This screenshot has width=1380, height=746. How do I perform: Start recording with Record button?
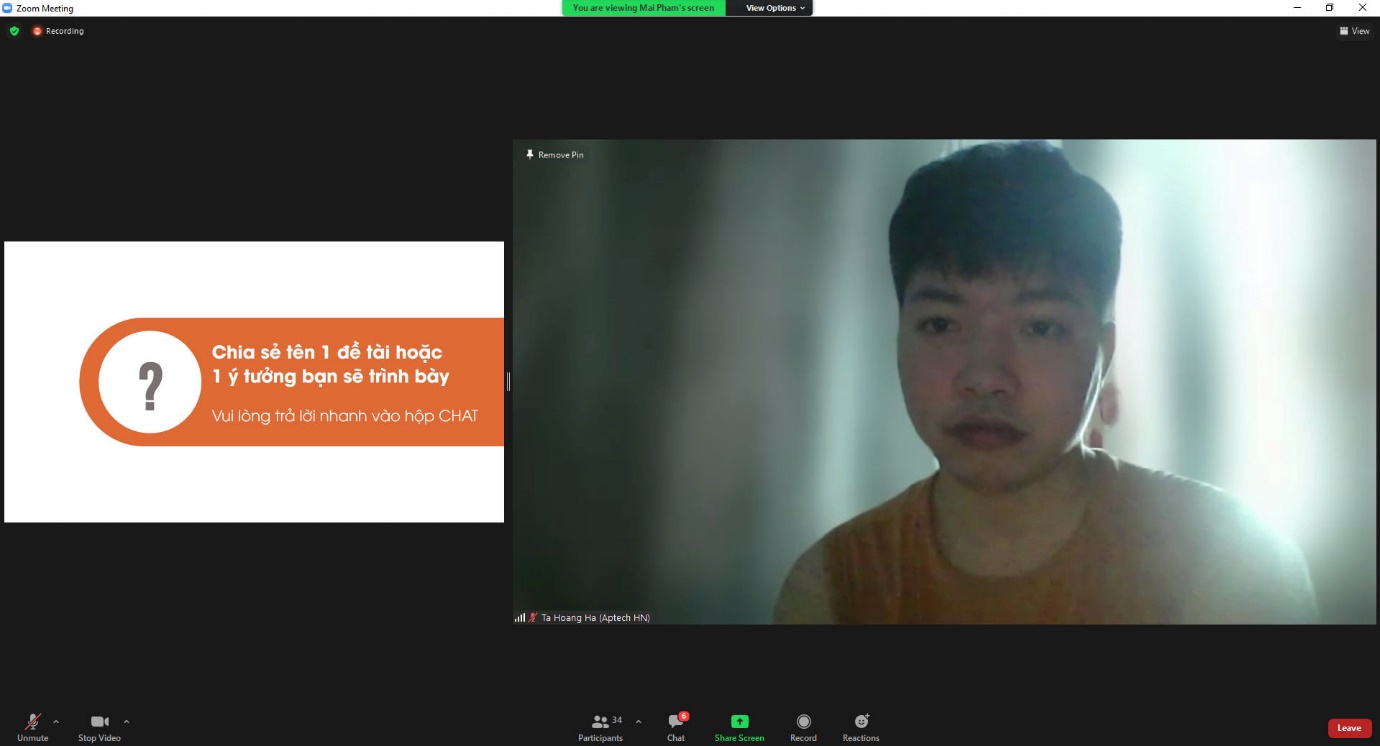coord(803,726)
